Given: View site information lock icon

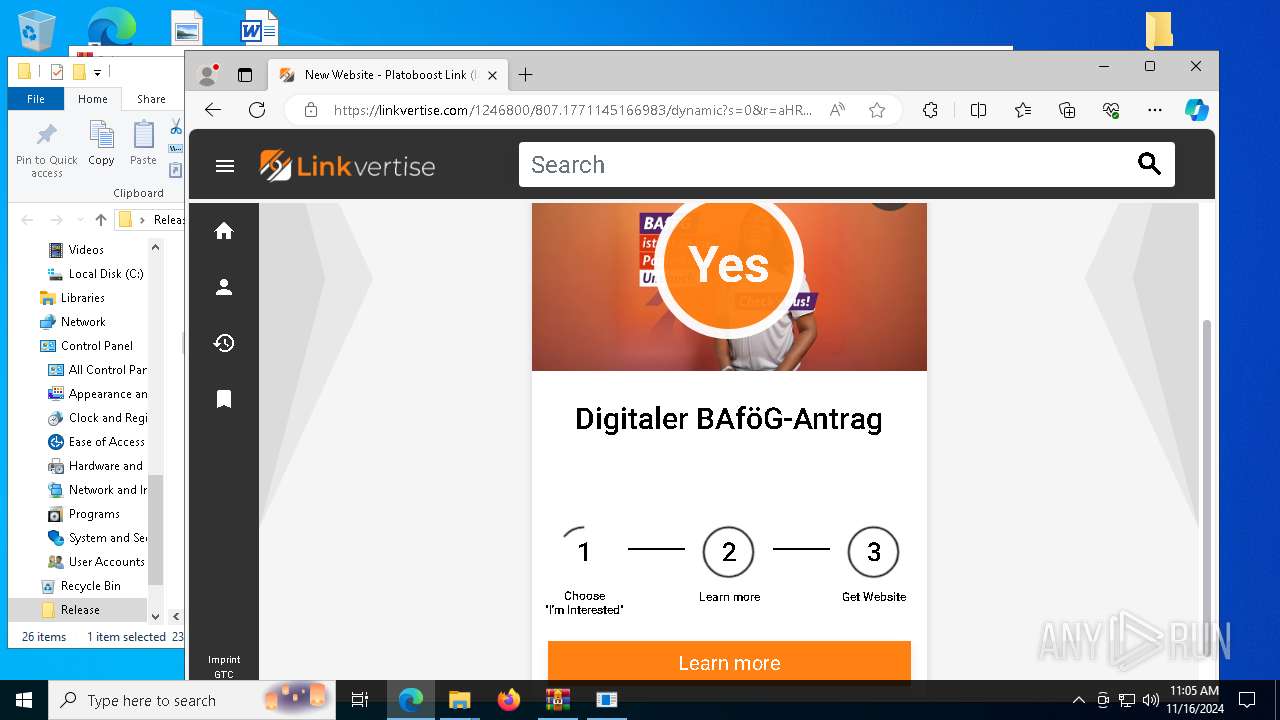Looking at the screenshot, I should (x=311, y=110).
